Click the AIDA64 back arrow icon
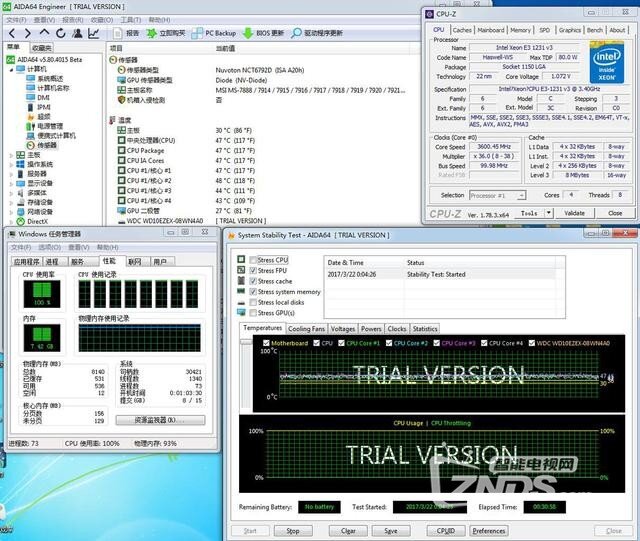640x541 pixels. [x=12, y=33]
